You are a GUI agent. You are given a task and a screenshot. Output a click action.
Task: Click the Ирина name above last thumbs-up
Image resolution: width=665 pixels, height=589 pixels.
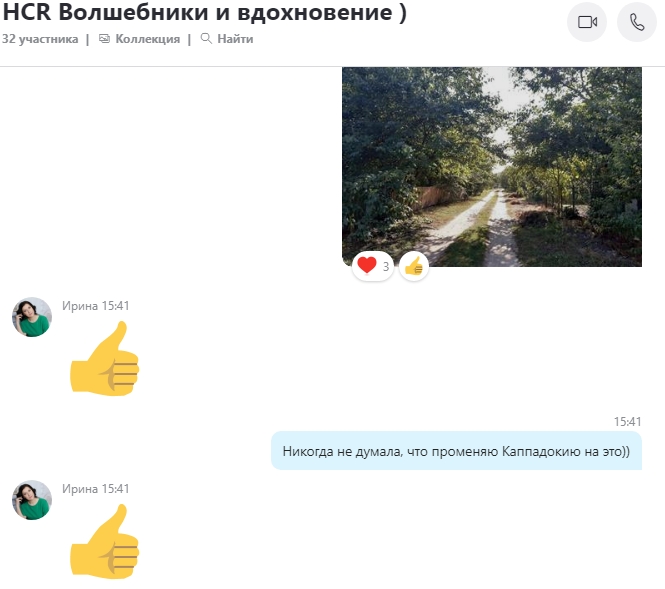tap(80, 489)
